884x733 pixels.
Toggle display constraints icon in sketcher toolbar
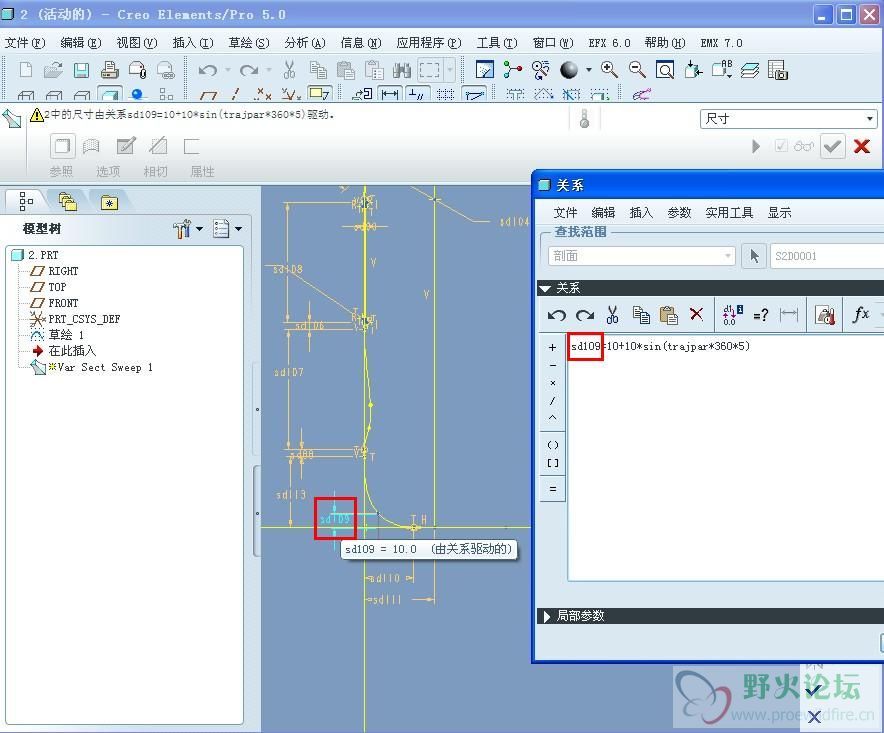[x=417, y=94]
